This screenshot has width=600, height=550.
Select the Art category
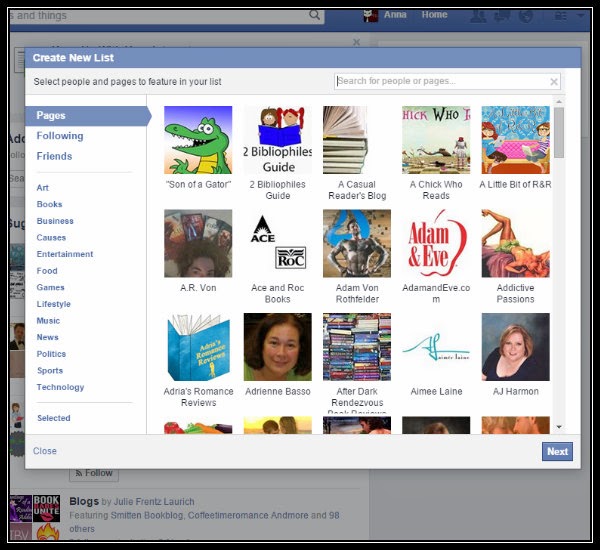point(42,188)
